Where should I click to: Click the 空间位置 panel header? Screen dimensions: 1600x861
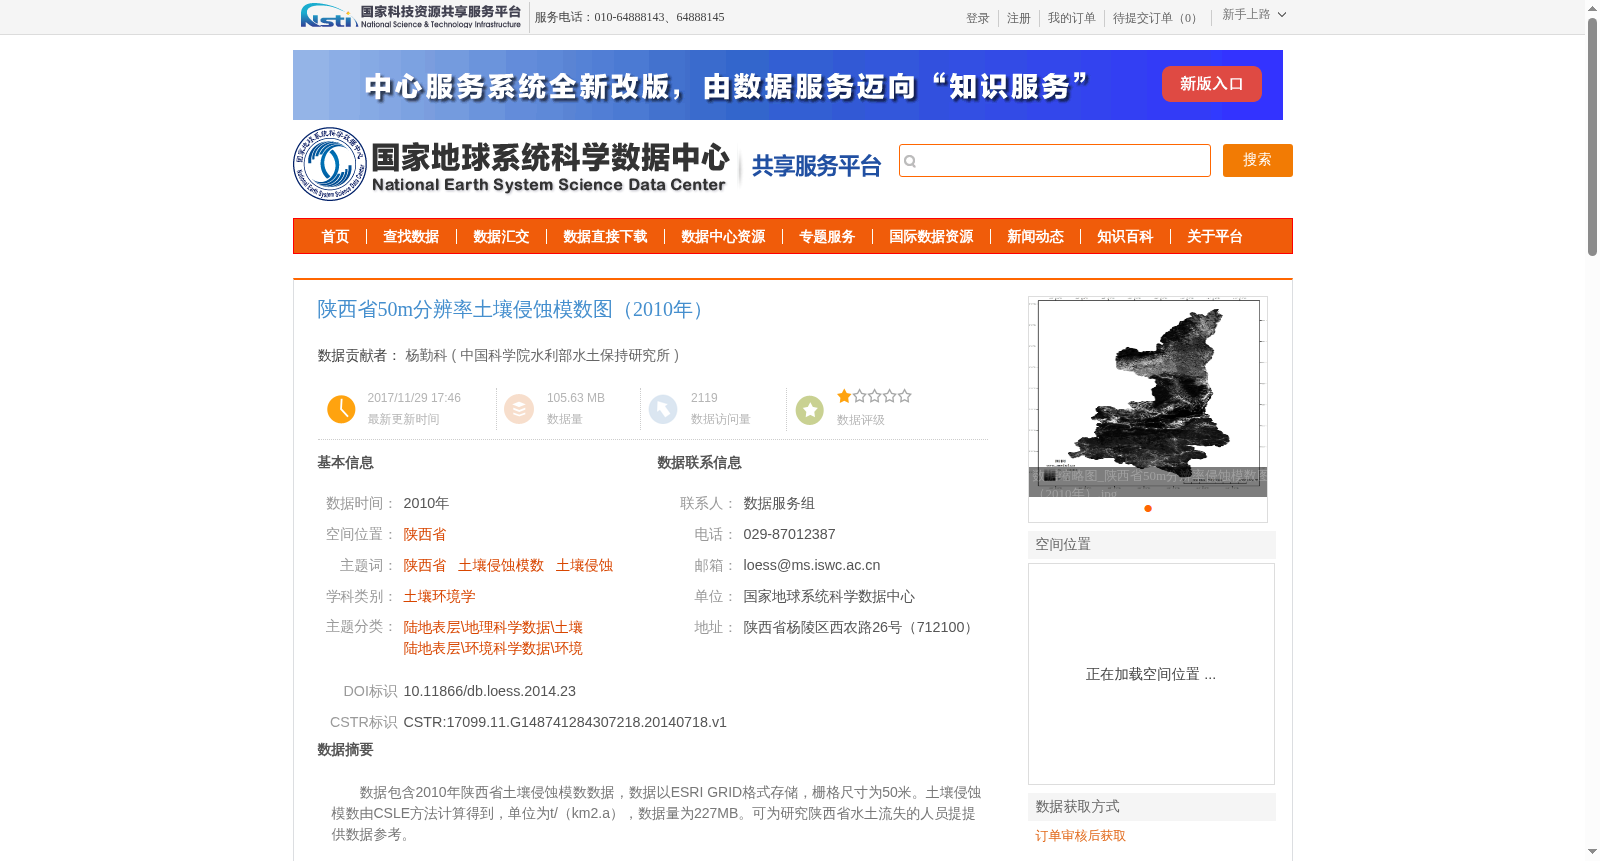1152,545
